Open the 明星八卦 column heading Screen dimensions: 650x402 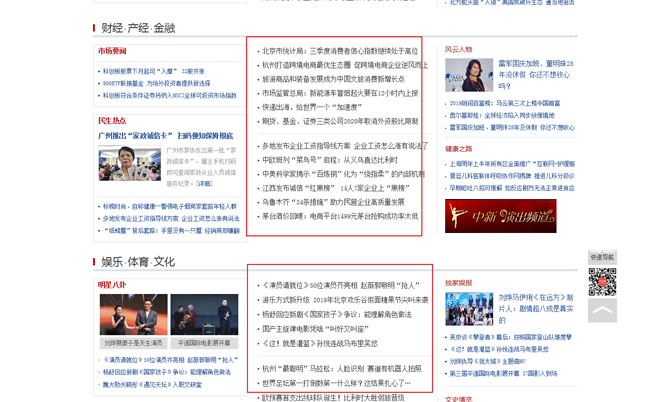(x=112, y=285)
